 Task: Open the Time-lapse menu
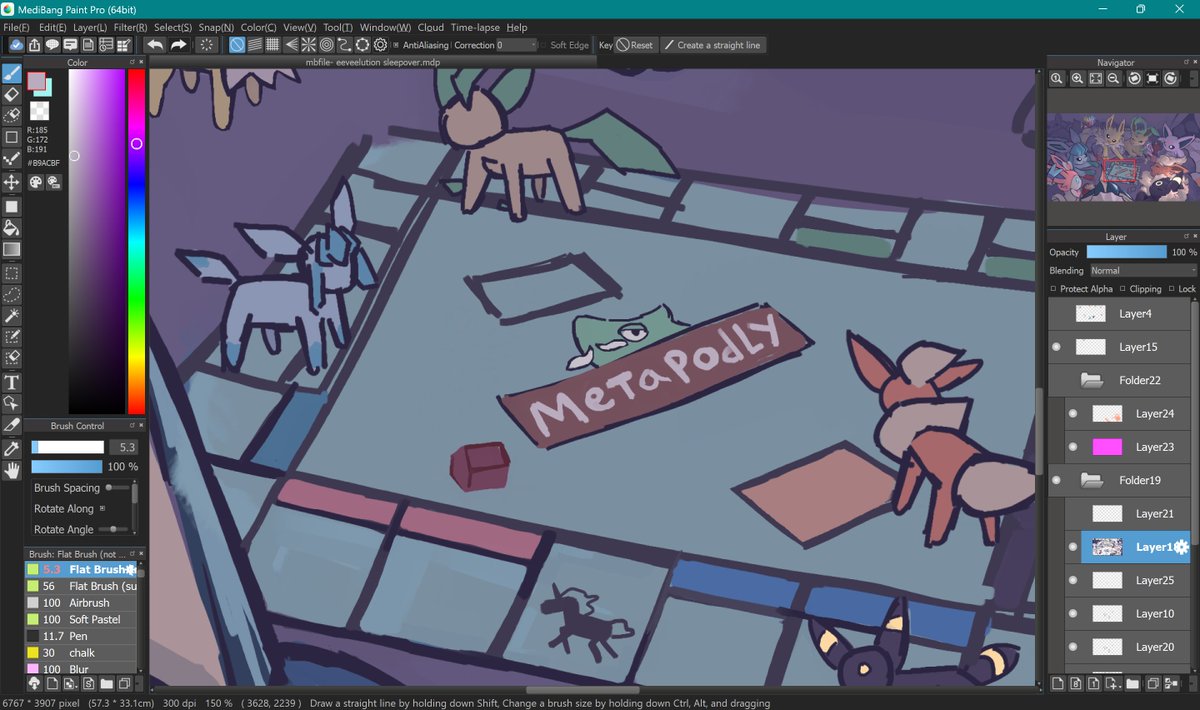(475, 27)
